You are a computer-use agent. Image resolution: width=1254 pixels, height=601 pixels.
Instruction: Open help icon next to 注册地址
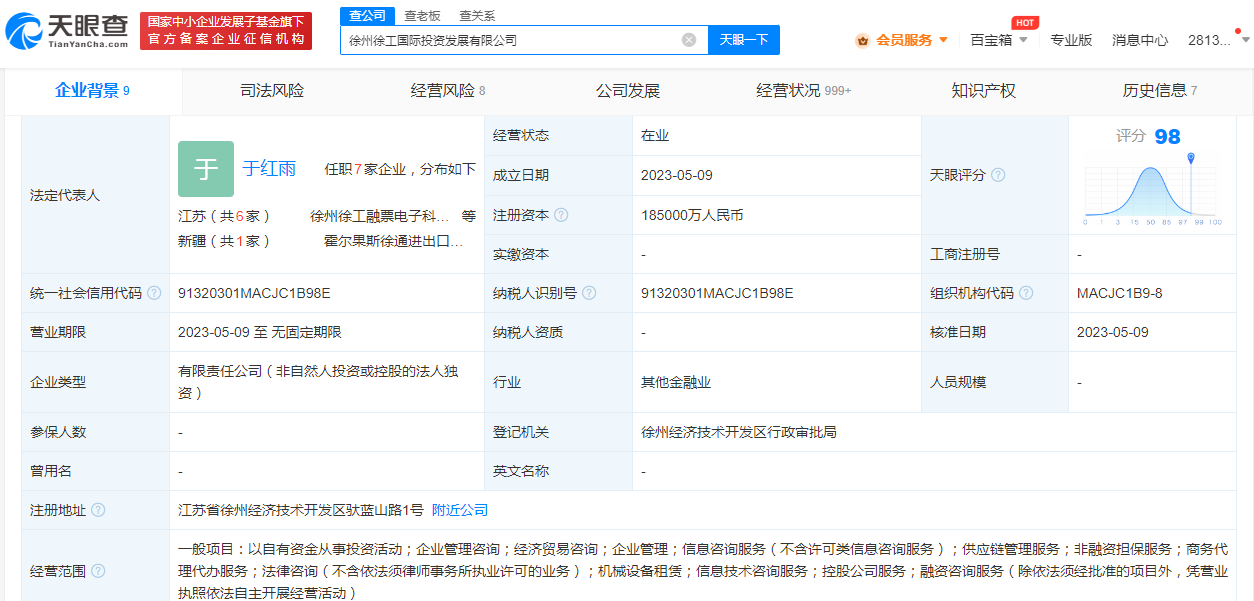(98, 510)
